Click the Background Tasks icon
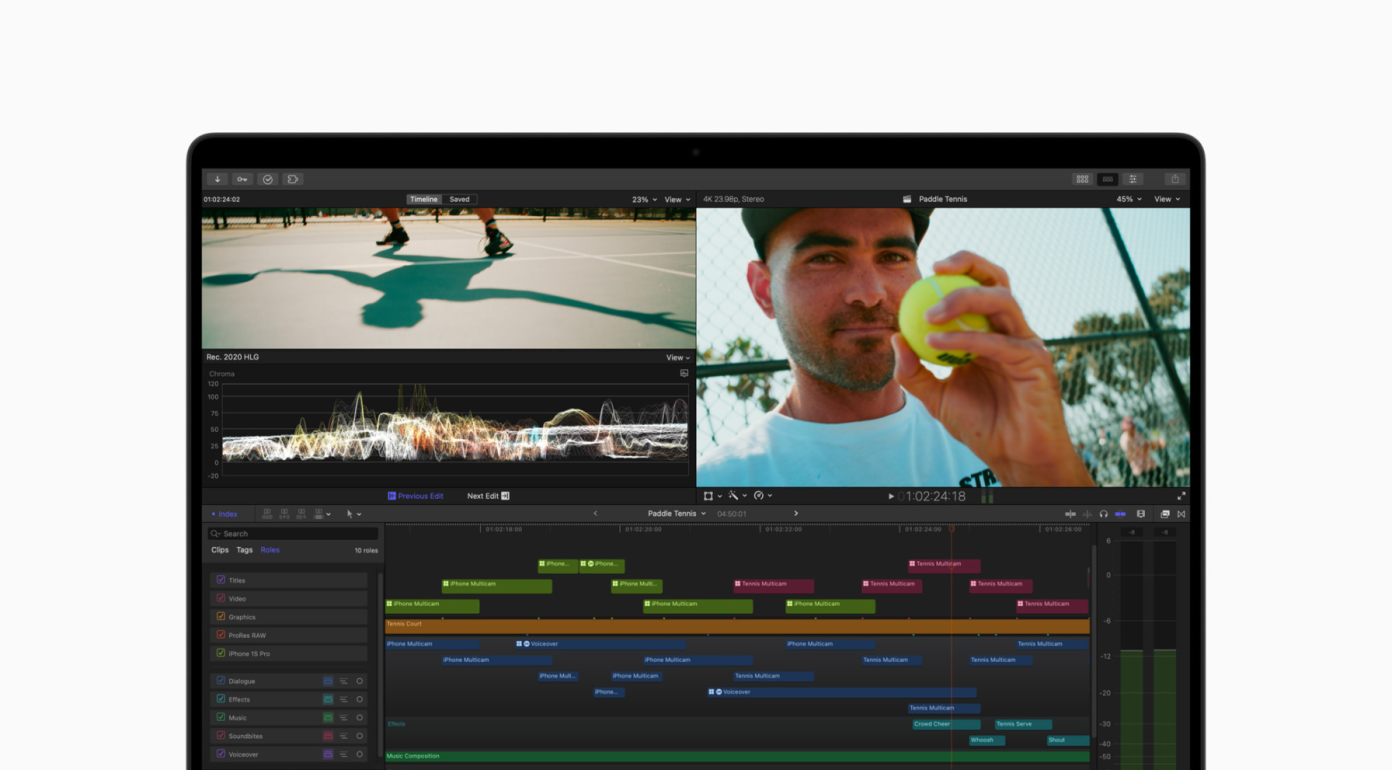This screenshot has width=1392, height=770. click(267, 178)
